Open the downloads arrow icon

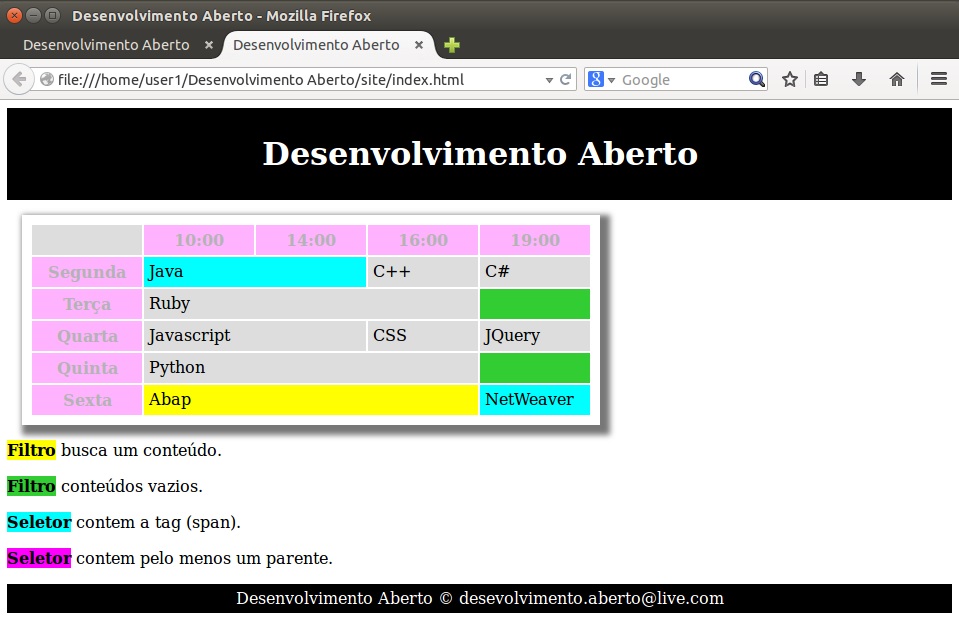coord(858,80)
